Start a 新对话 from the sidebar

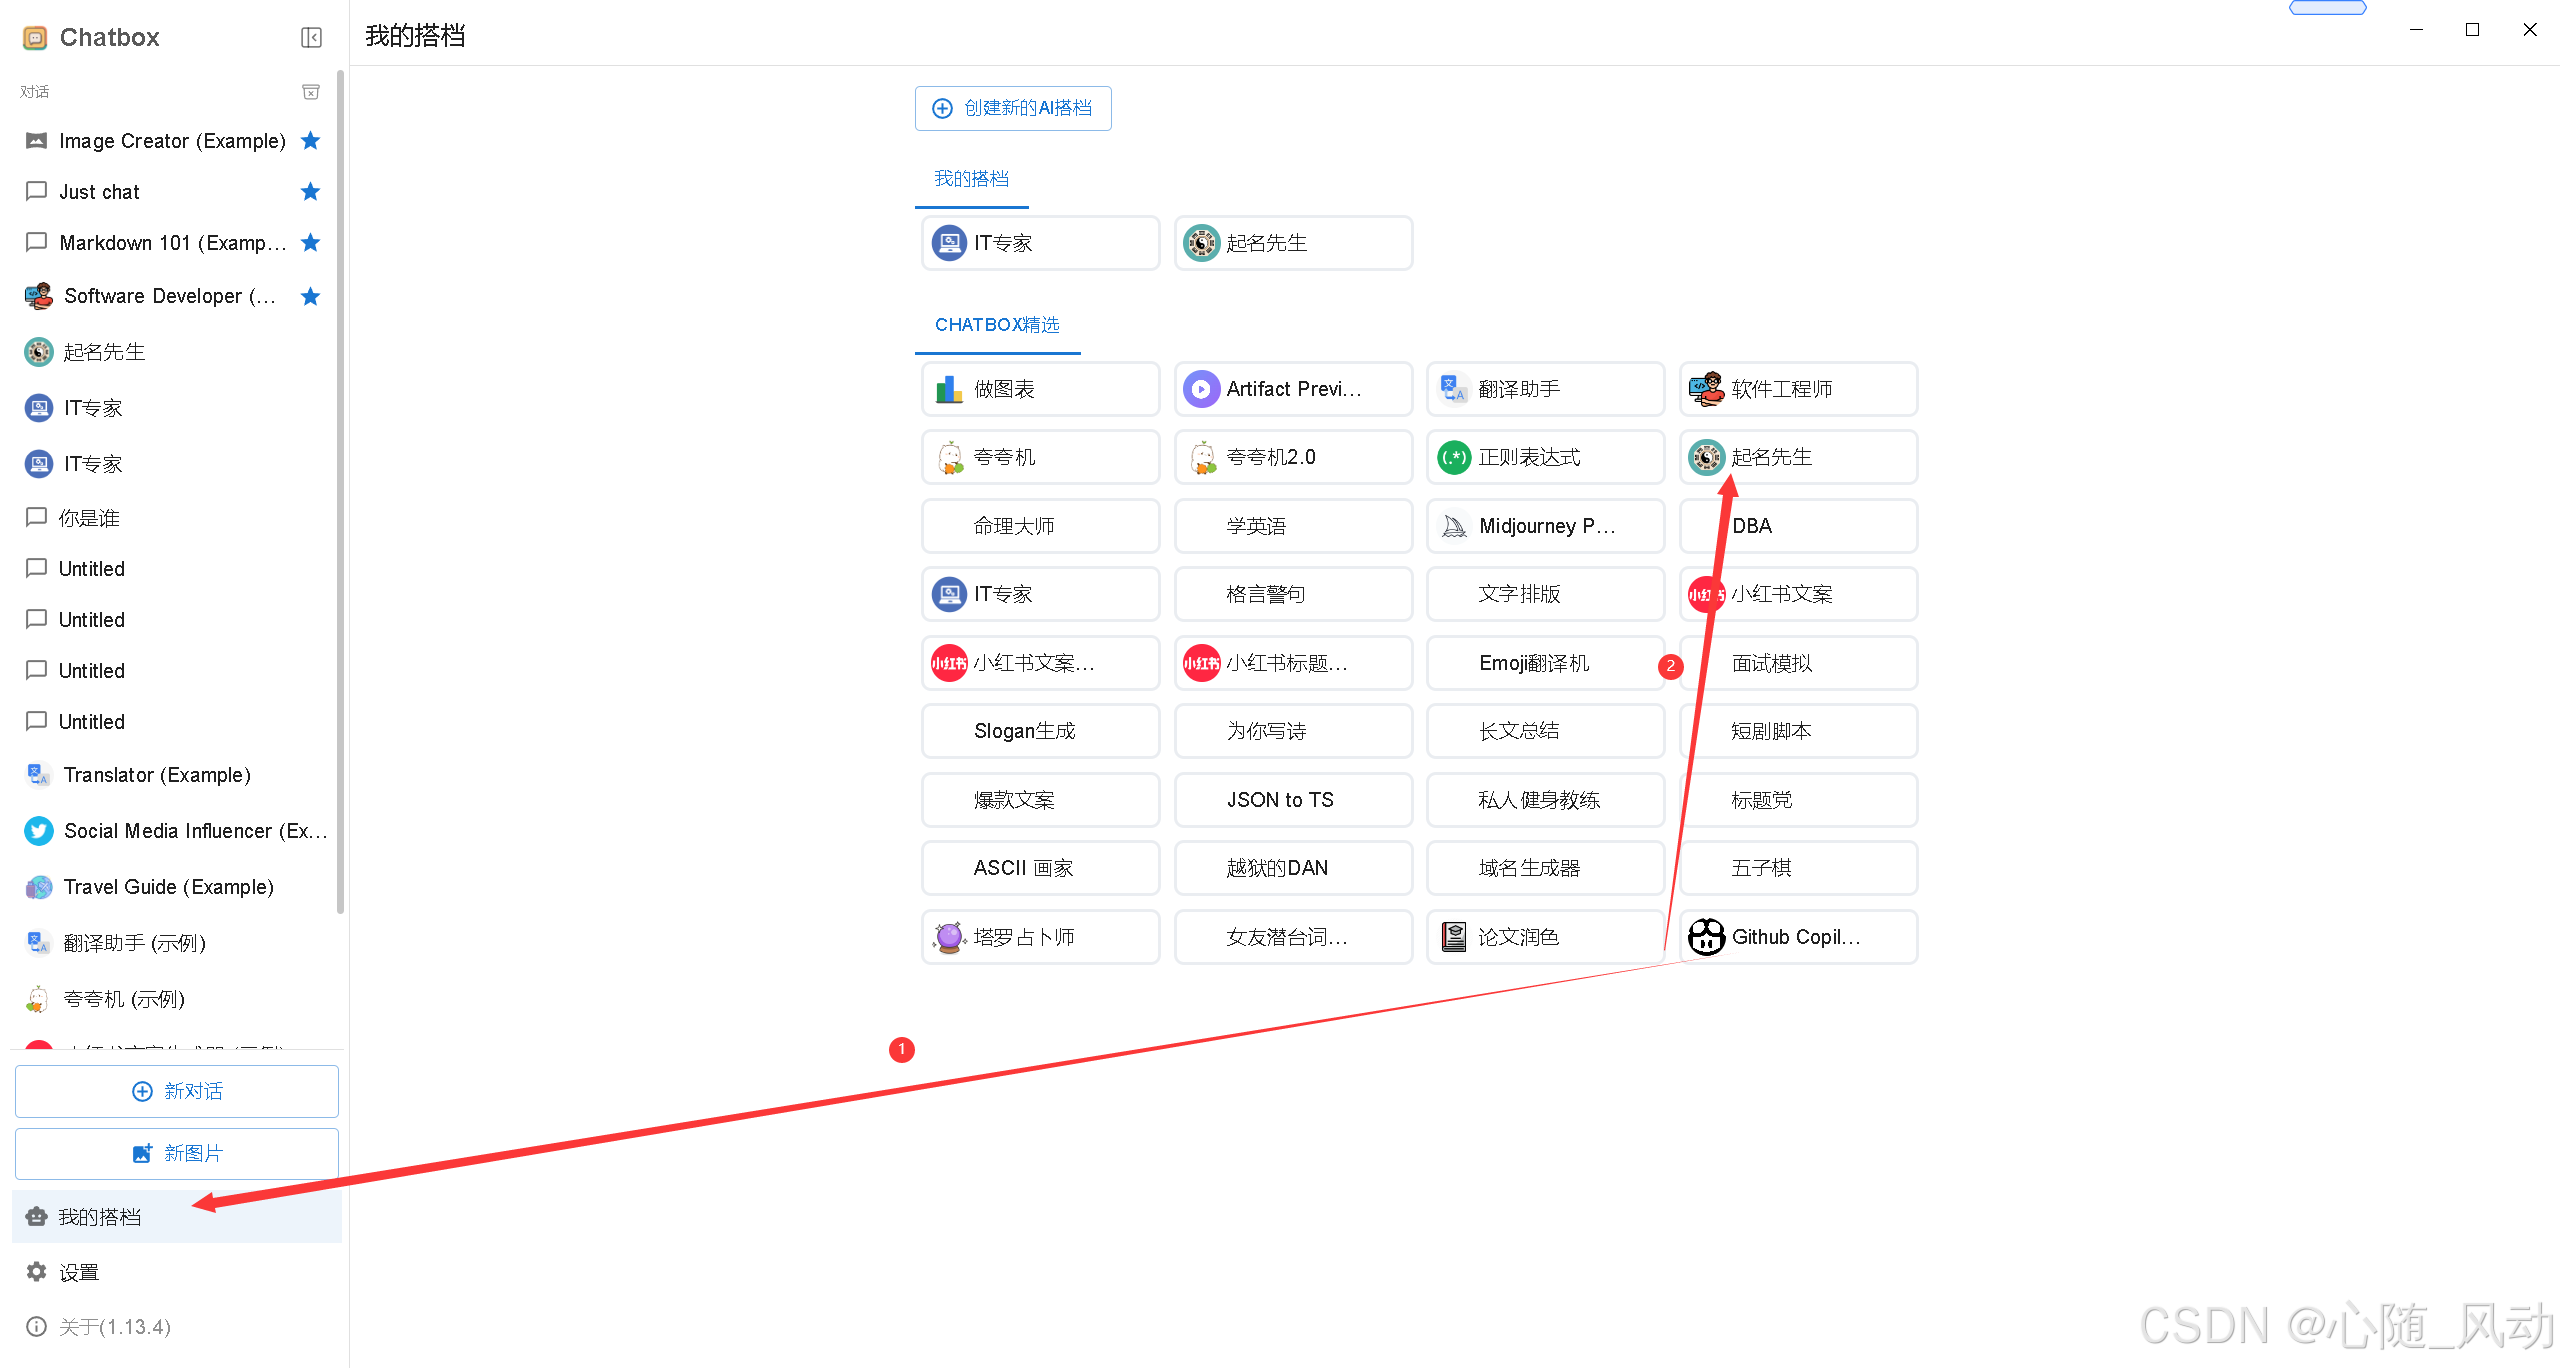(177, 1091)
